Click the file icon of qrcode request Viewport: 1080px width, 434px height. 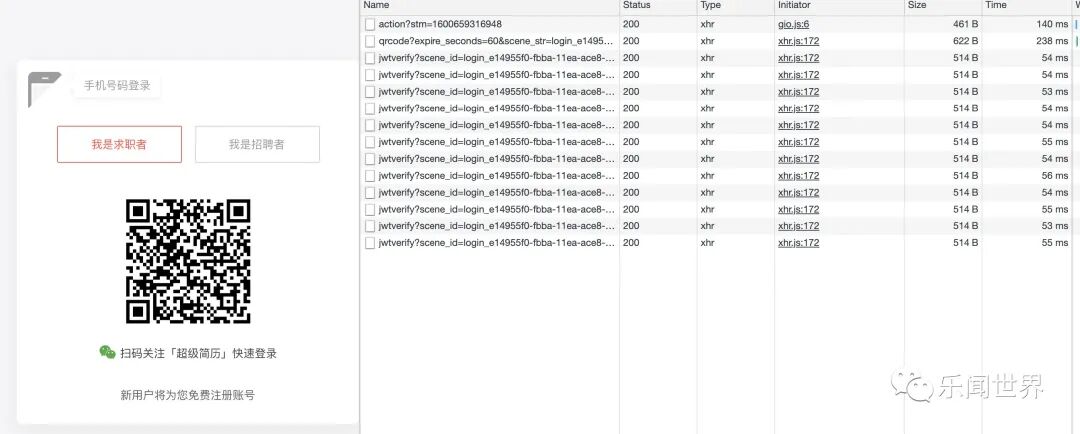click(x=370, y=41)
